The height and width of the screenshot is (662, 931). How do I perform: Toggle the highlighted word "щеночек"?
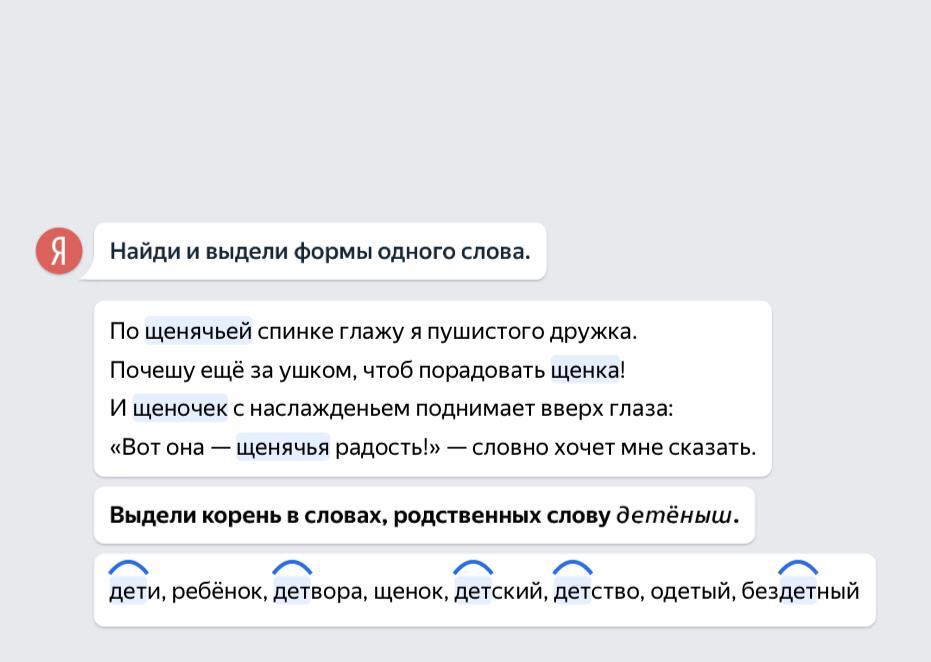pyautogui.click(x=180, y=408)
